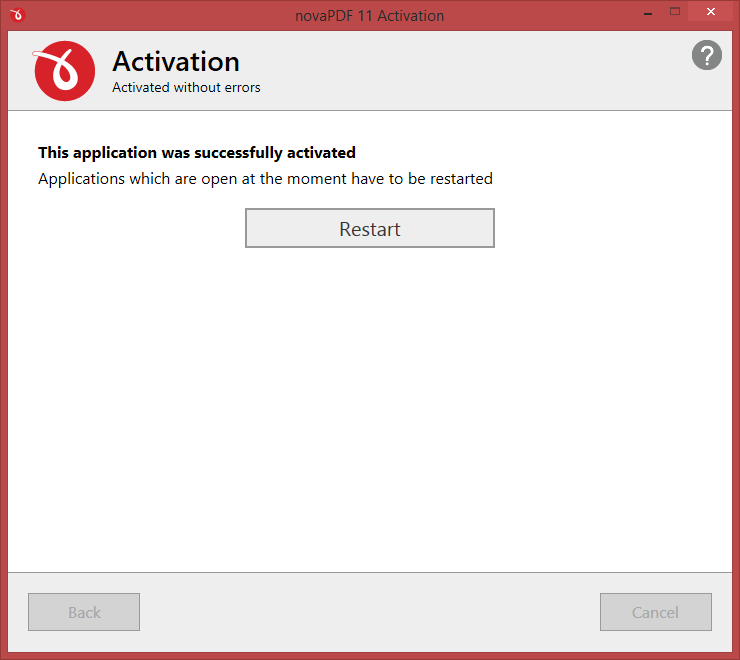
Task: Click the 'novaPDF 11 Activation' window title
Action: [x=370, y=16]
